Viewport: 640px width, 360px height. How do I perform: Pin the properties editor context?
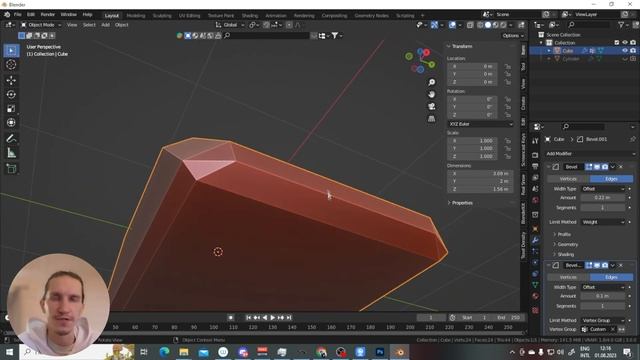click(x=632, y=139)
